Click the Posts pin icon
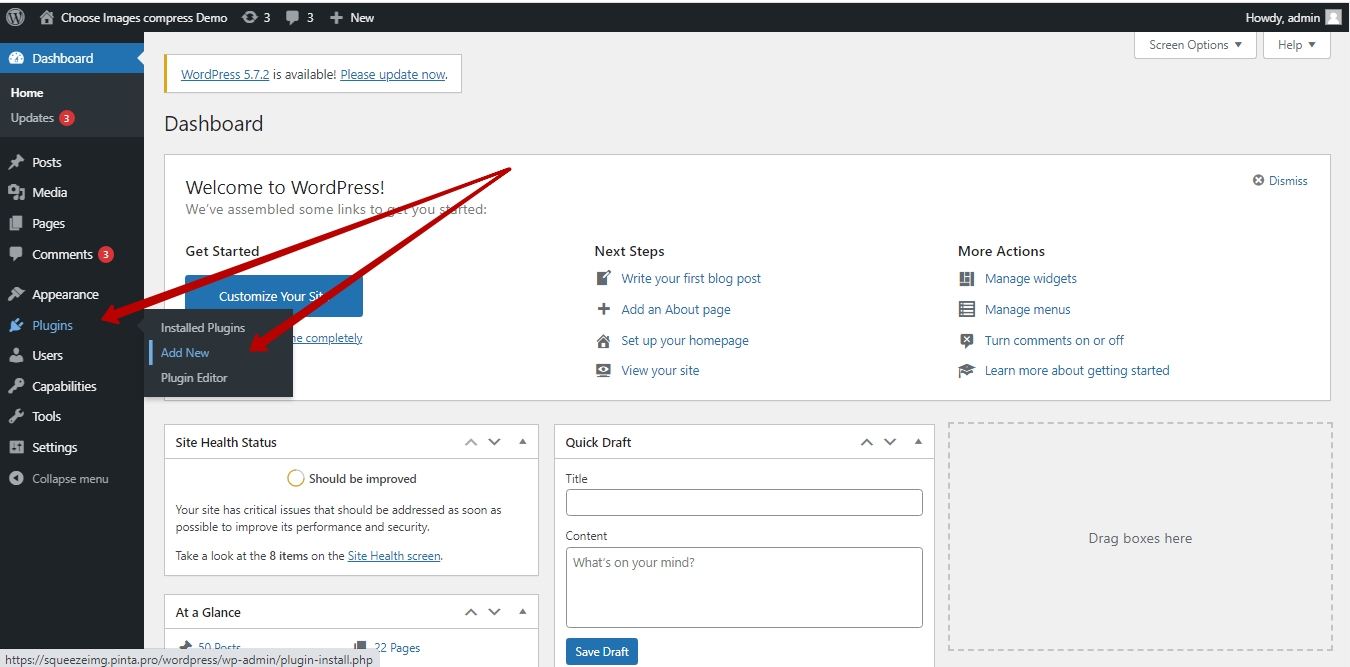Image resolution: width=1350 pixels, height=667 pixels. point(16,162)
